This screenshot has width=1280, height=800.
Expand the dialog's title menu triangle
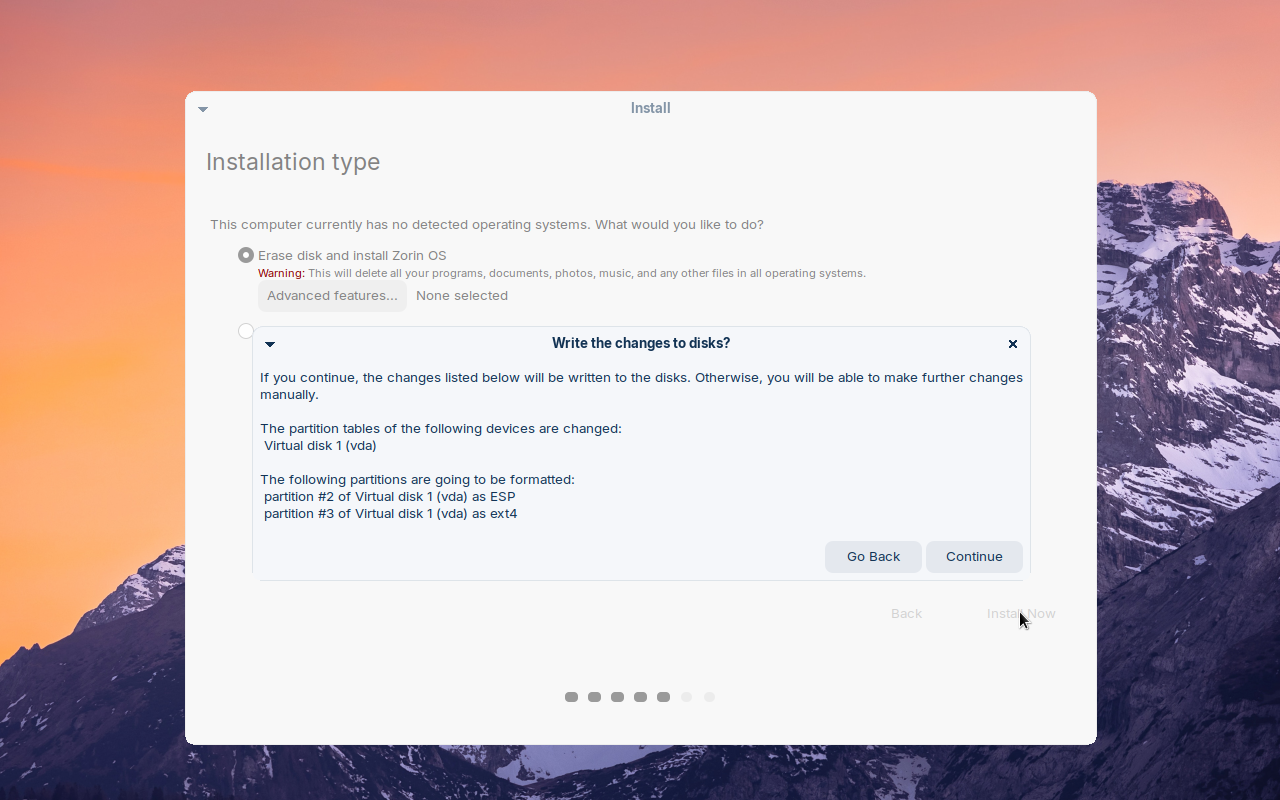[x=270, y=344]
